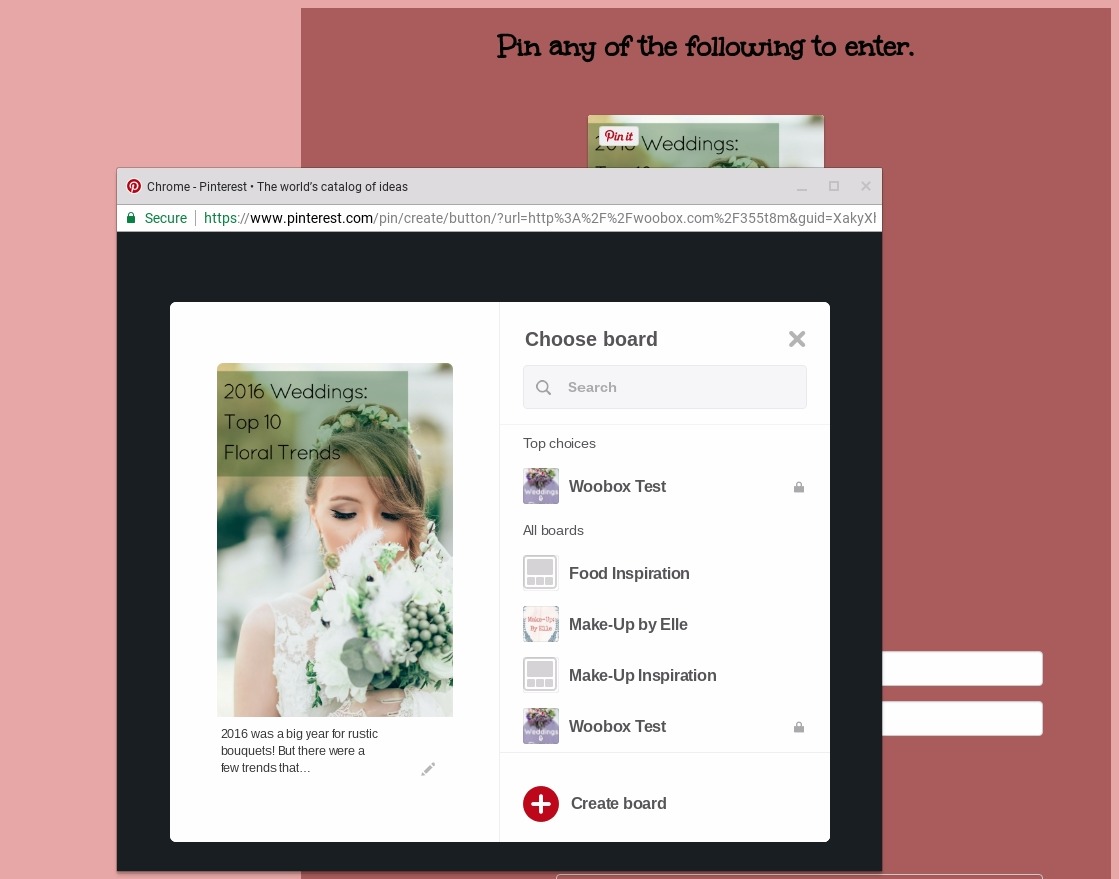
Task: Select the Make-Up by Elle board
Action: coord(664,624)
